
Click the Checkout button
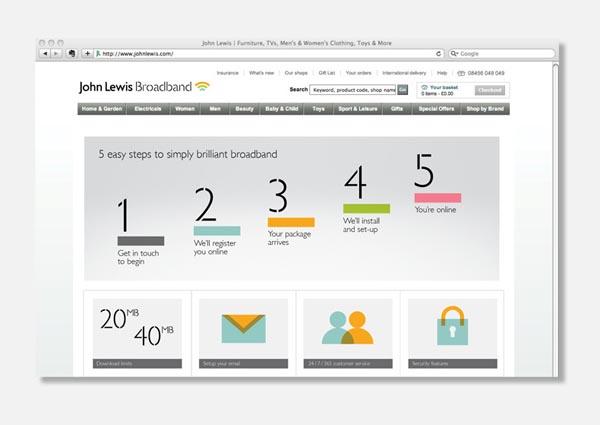coord(490,90)
